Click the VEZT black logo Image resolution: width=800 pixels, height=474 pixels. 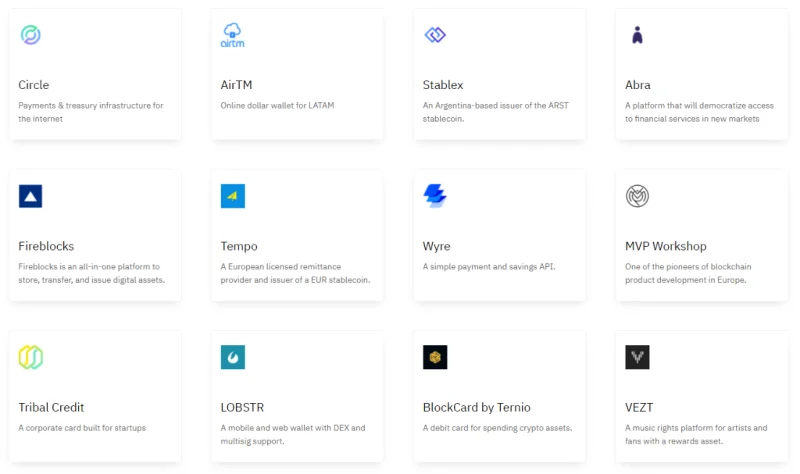point(637,357)
